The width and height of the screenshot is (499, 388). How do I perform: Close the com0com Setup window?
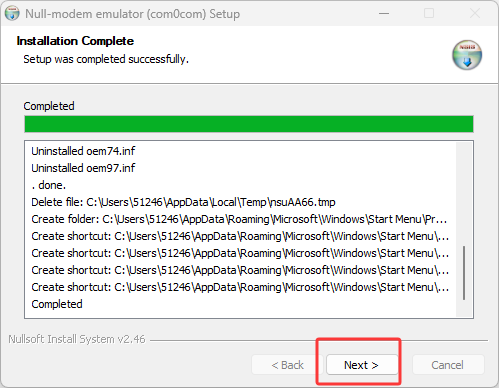click(475, 13)
